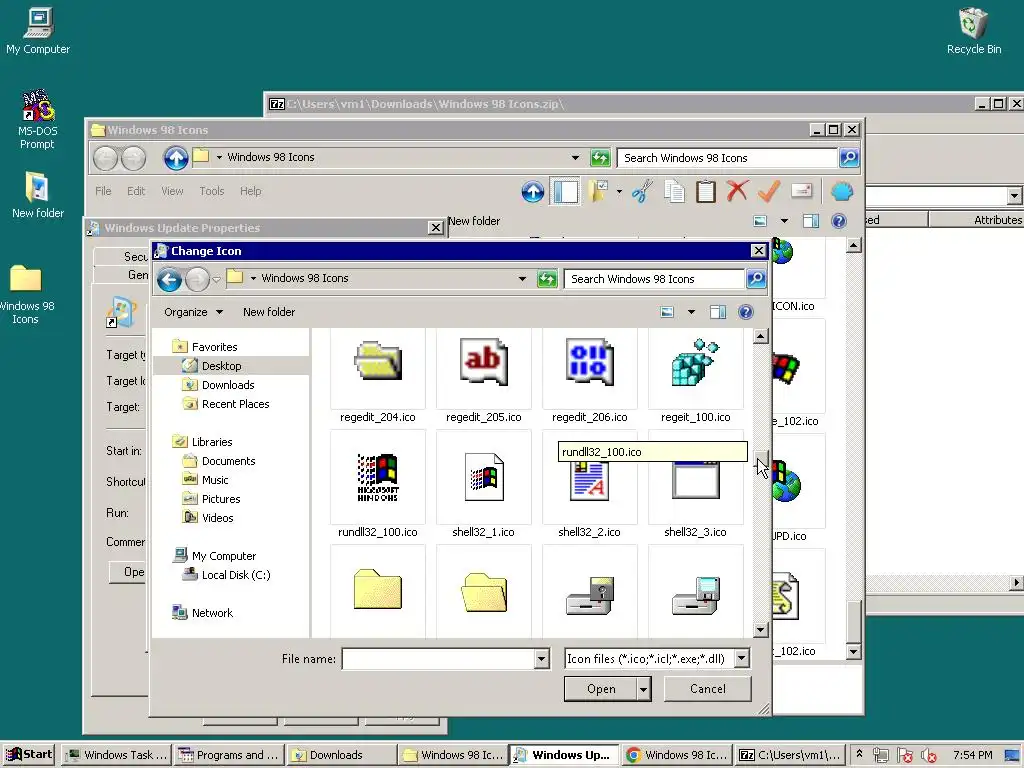Click the Open button's split arrow
This screenshot has height=768, width=1024.
coord(643,689)
